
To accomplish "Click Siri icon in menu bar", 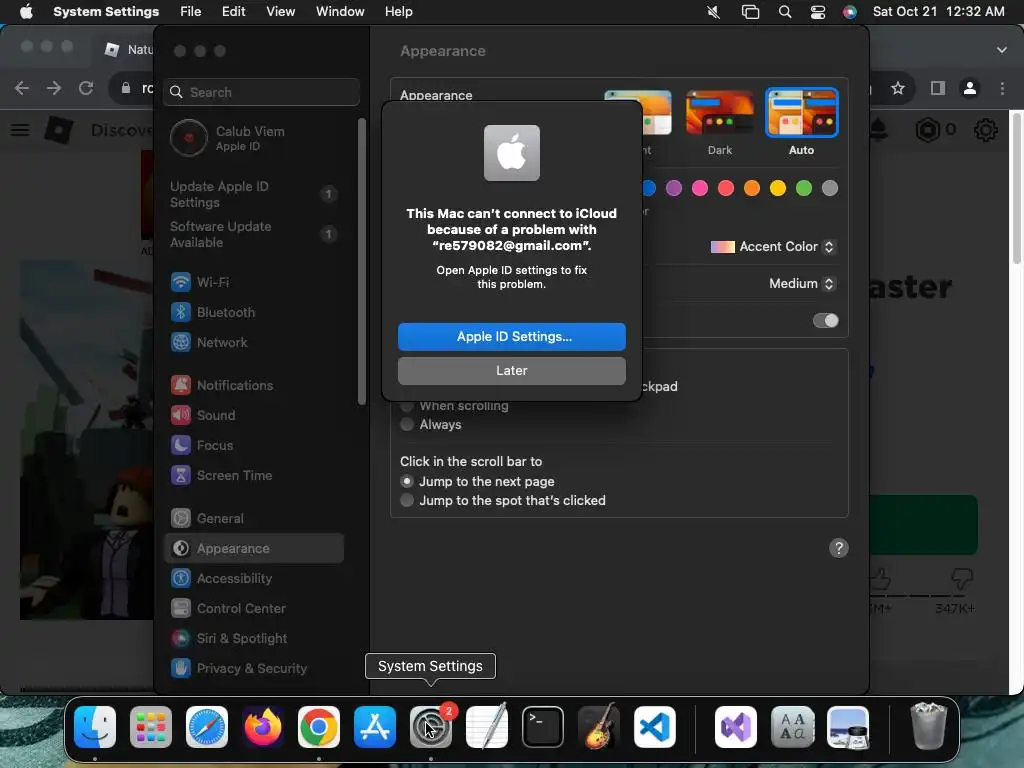I will (x=850, y=12).
